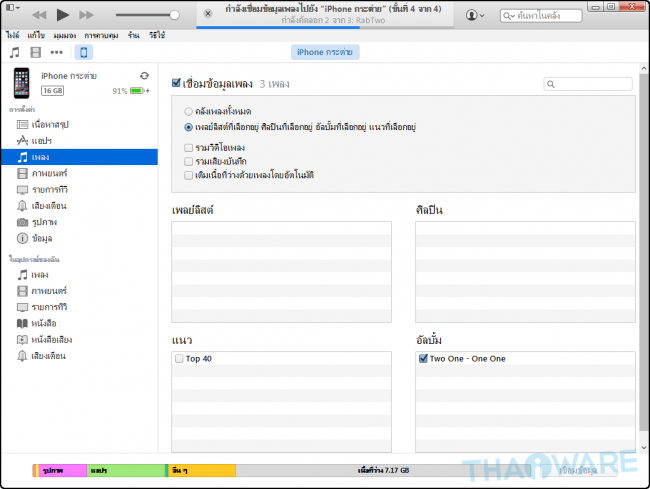Open ภาพยนตร์ in settings sidebar
The height and width of the screenshot is (489, 650).
42,173
